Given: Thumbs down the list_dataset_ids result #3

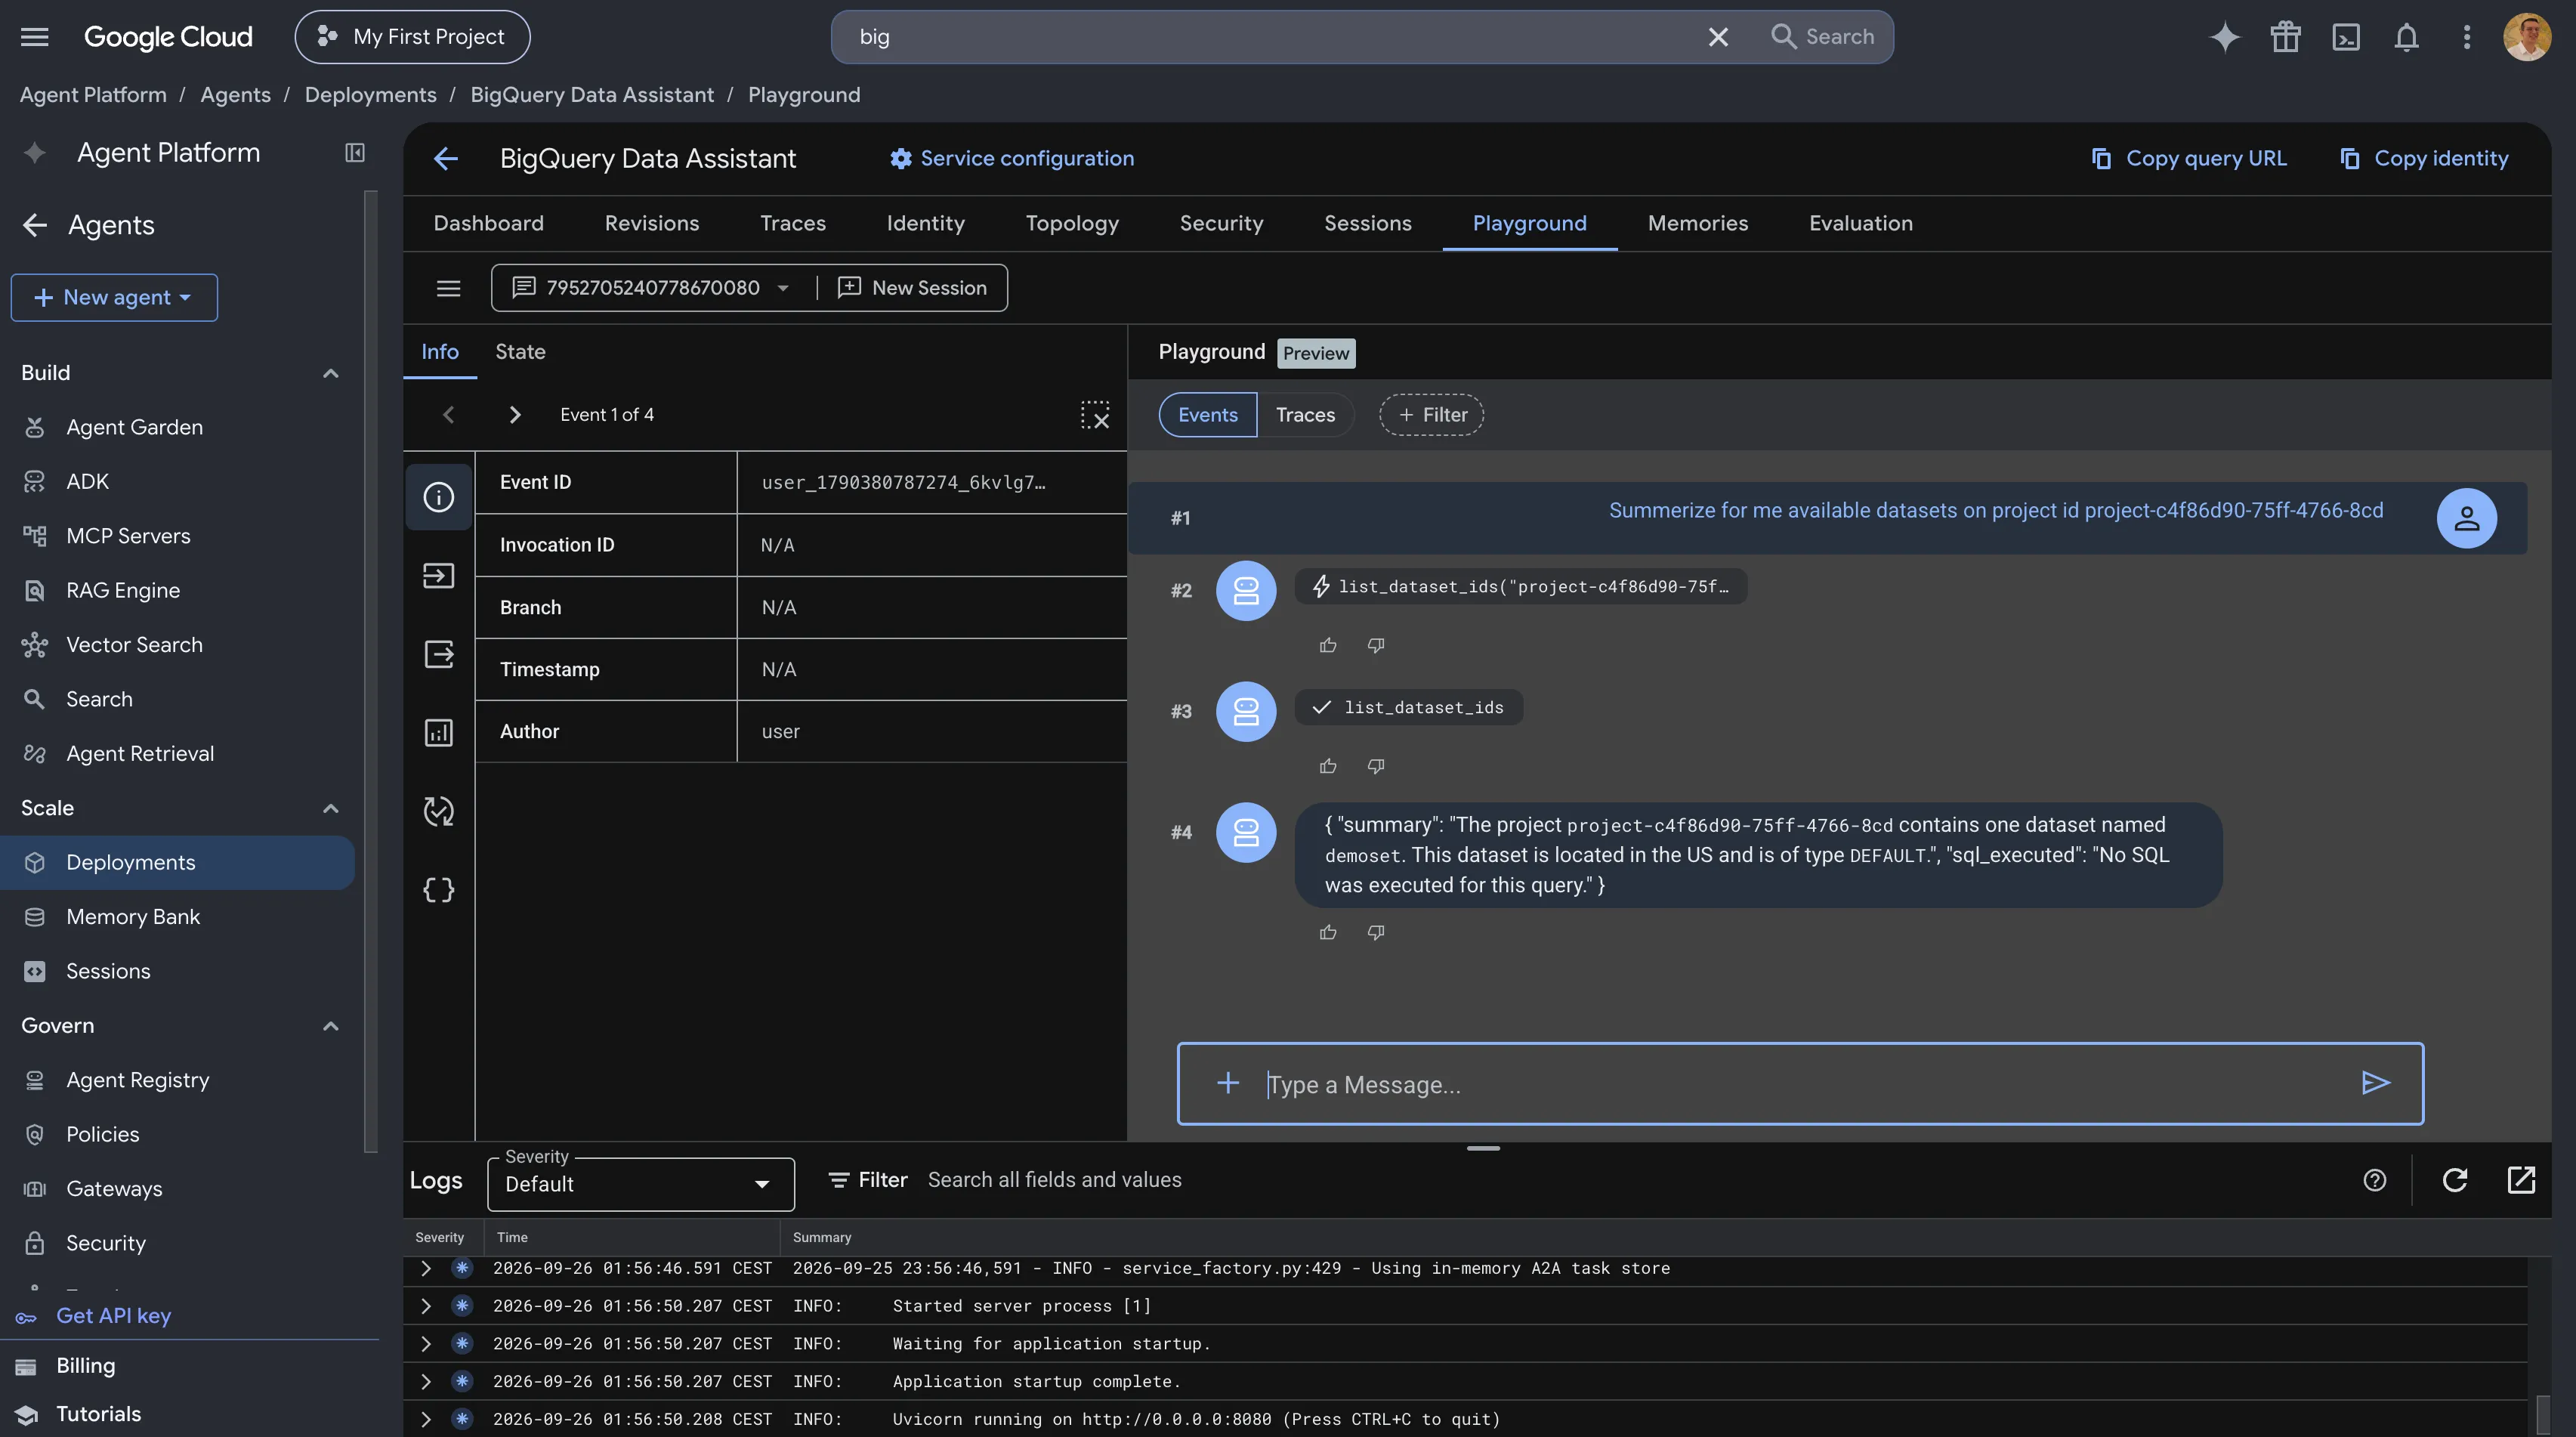Looking at the screenshot, I should point(1376,767).
